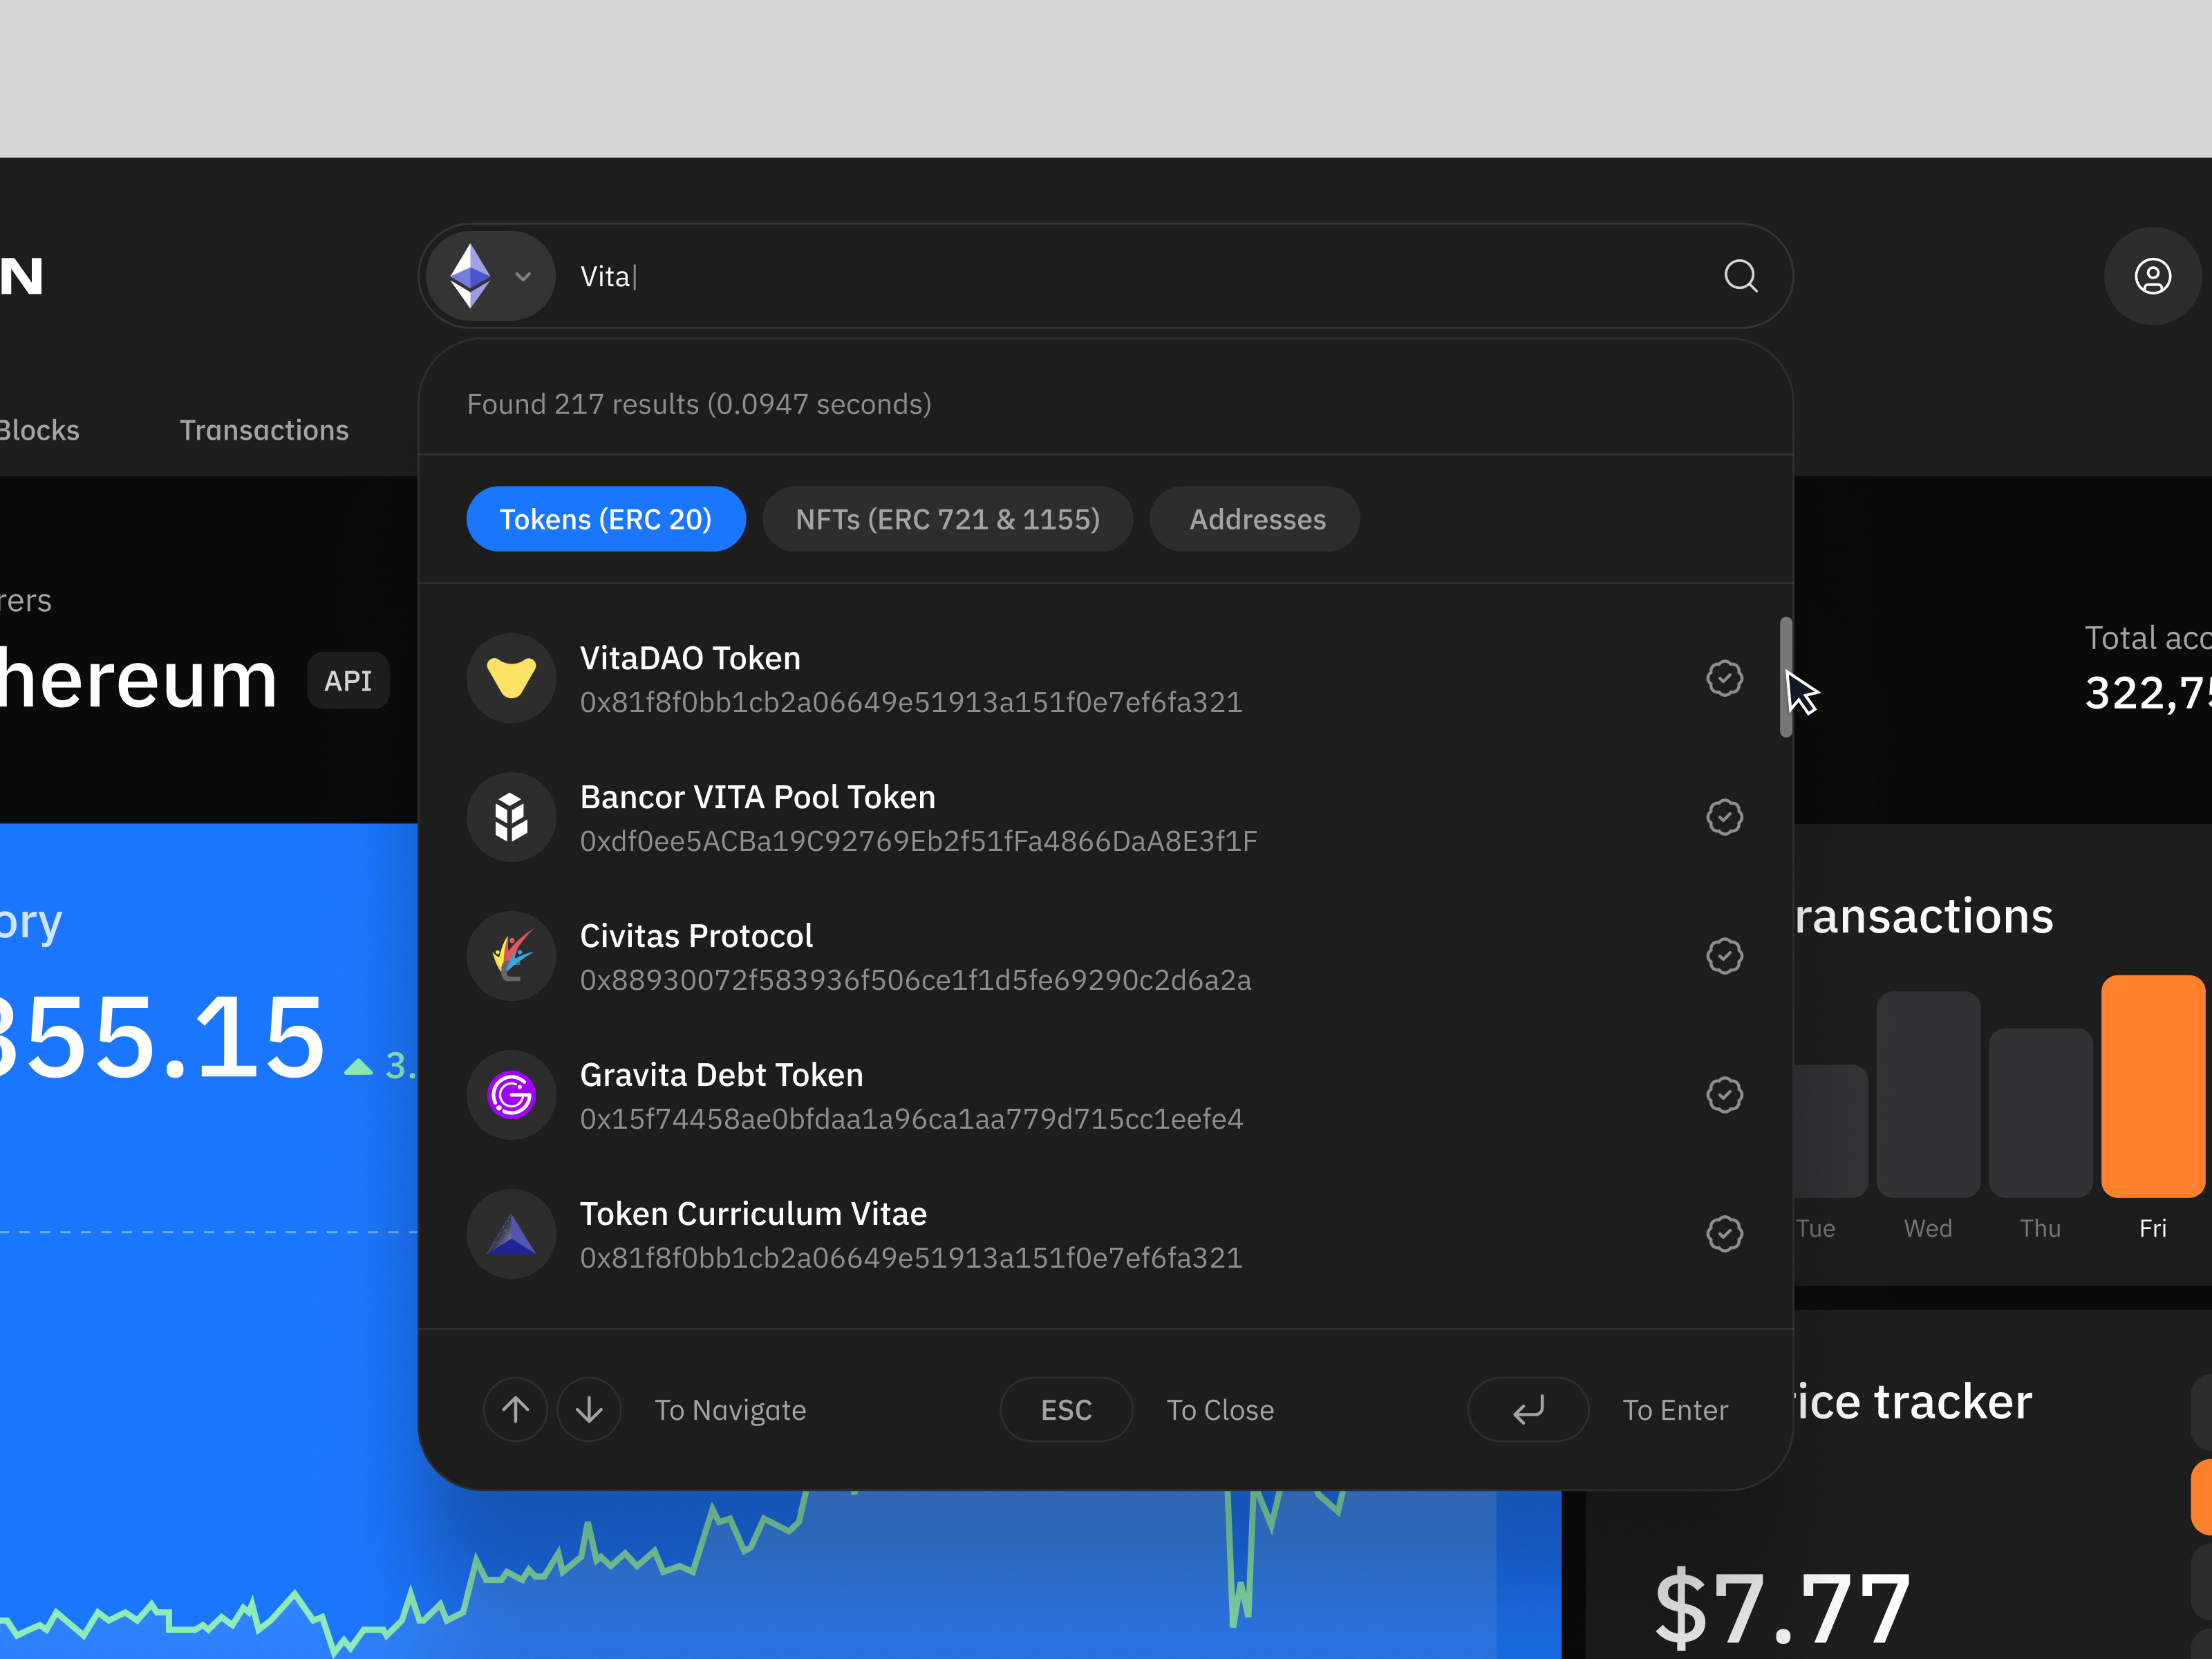Click the Civitas Protocol logo
This screenshot has height=1659, width=2212.
(x=512, y=956)
